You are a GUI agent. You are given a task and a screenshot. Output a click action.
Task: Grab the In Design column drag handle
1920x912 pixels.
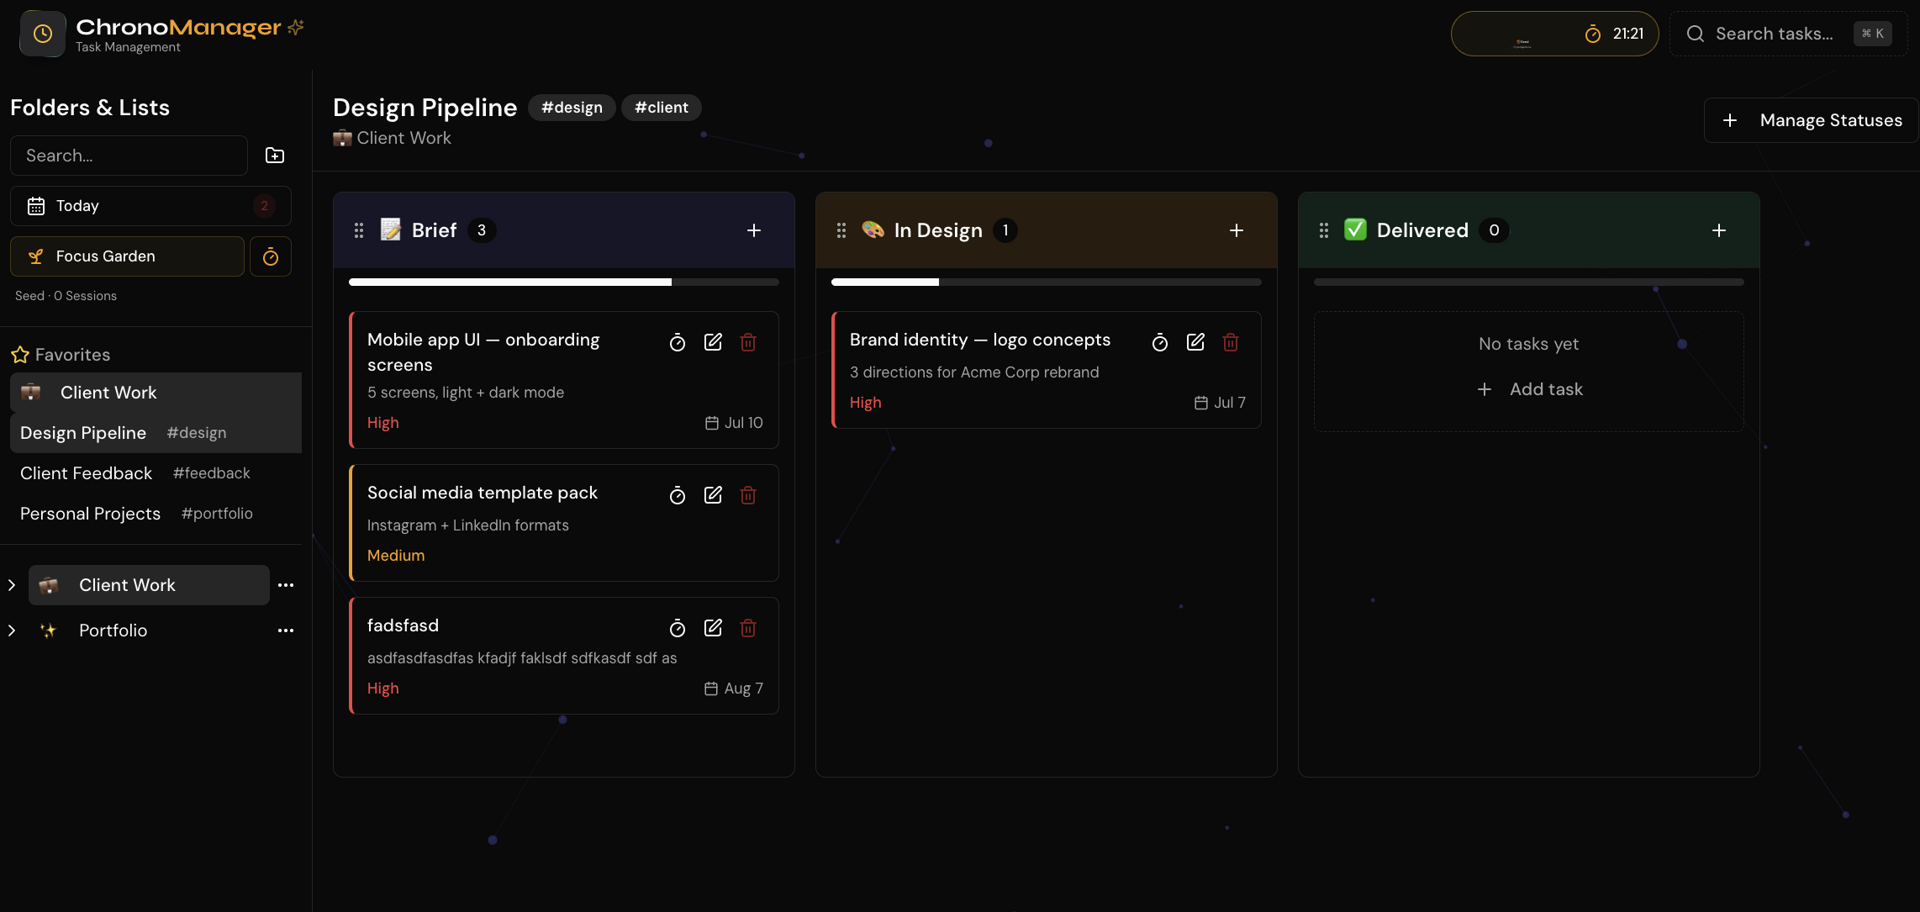[x=841, y=231]
